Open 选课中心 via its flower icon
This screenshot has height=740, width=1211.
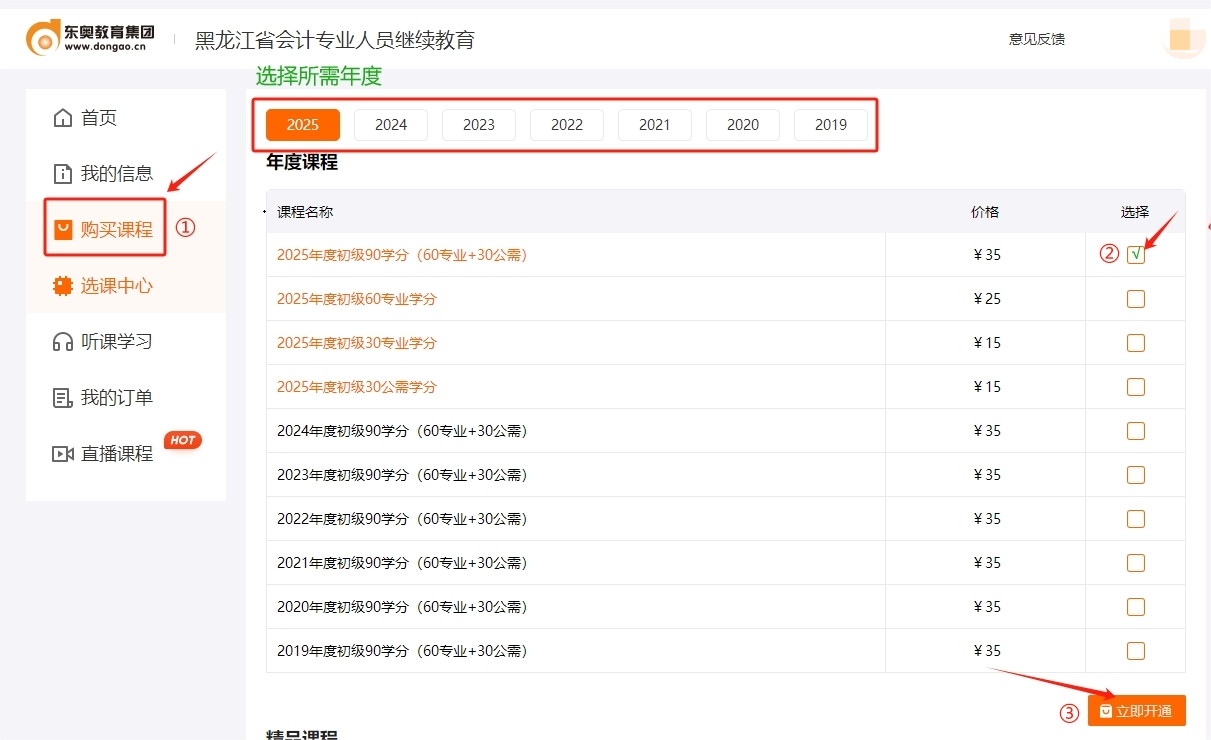(62, 285)
